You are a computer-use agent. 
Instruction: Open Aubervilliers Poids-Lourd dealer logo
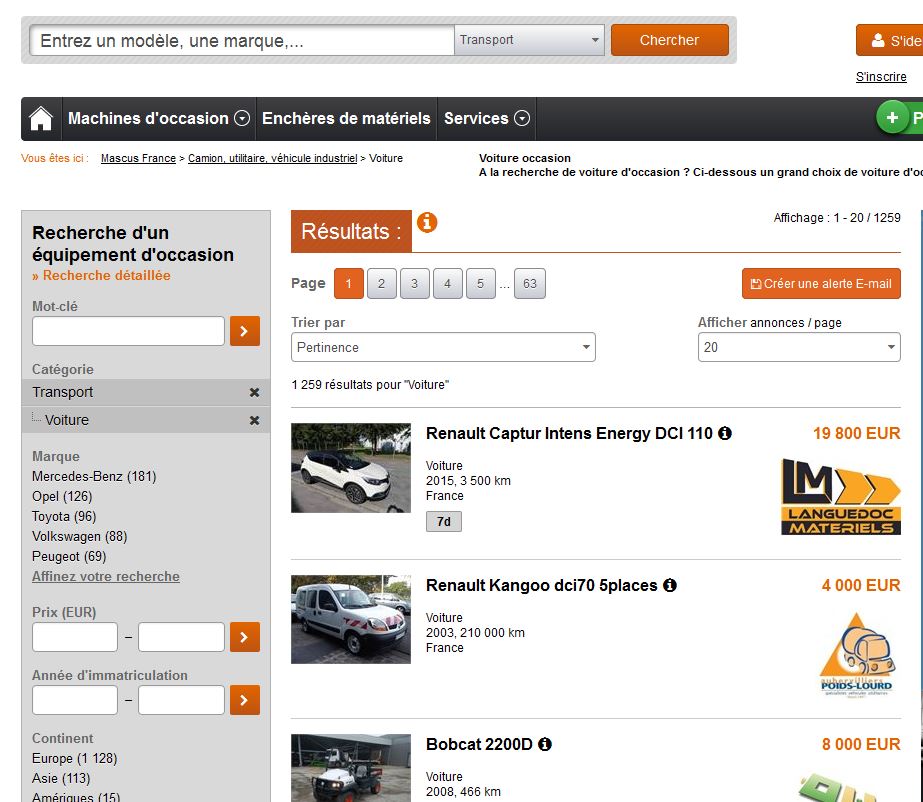click(856, 655)
